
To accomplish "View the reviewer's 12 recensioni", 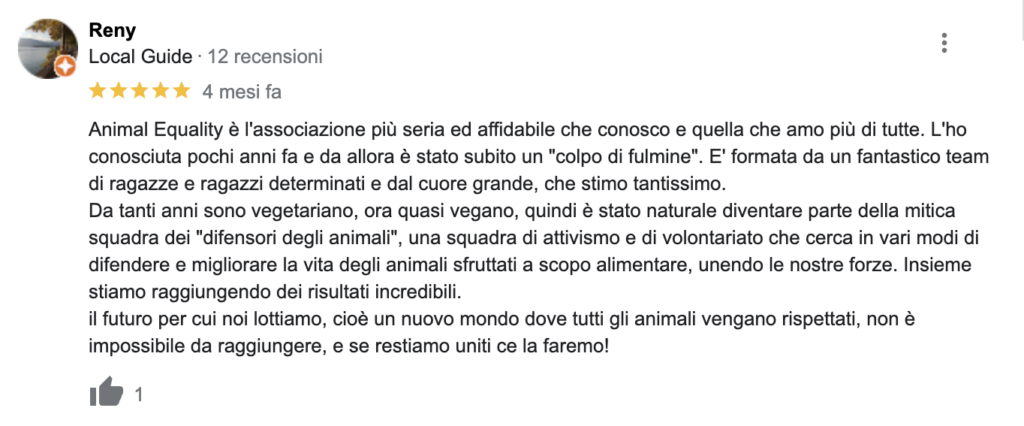I will [265, 57].
